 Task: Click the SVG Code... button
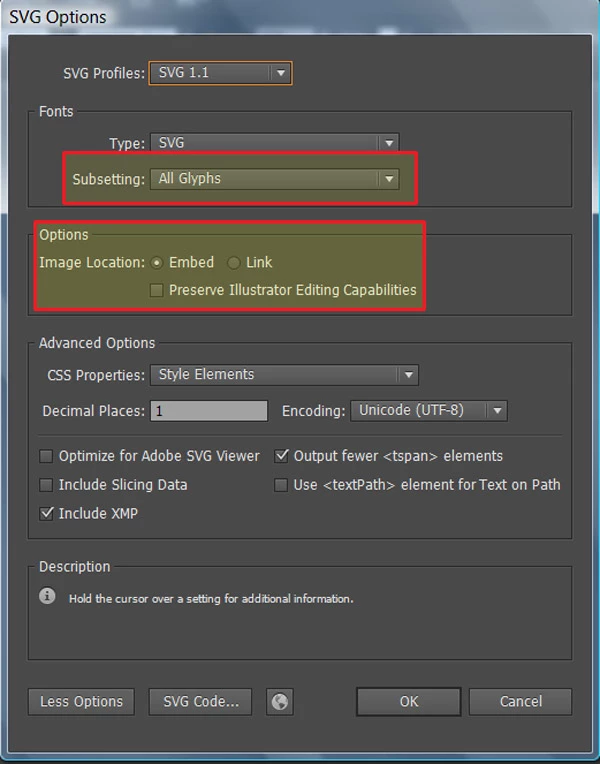pos(200,702)
